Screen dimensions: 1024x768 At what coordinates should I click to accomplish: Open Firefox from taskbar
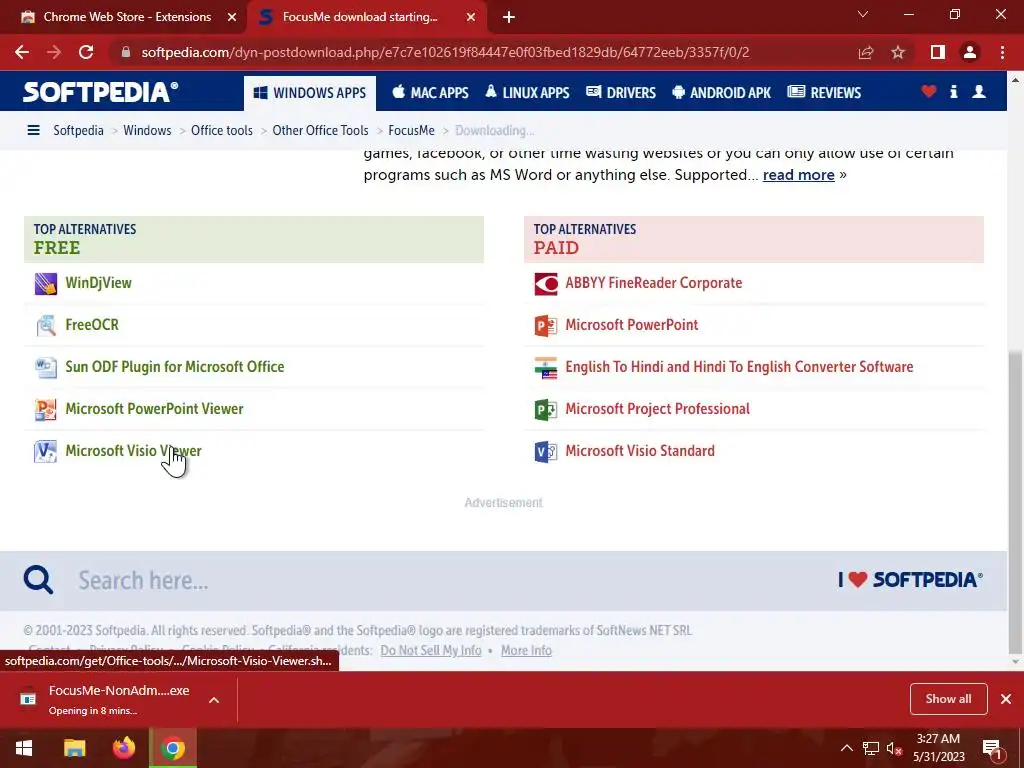click(x=123, y=748)
